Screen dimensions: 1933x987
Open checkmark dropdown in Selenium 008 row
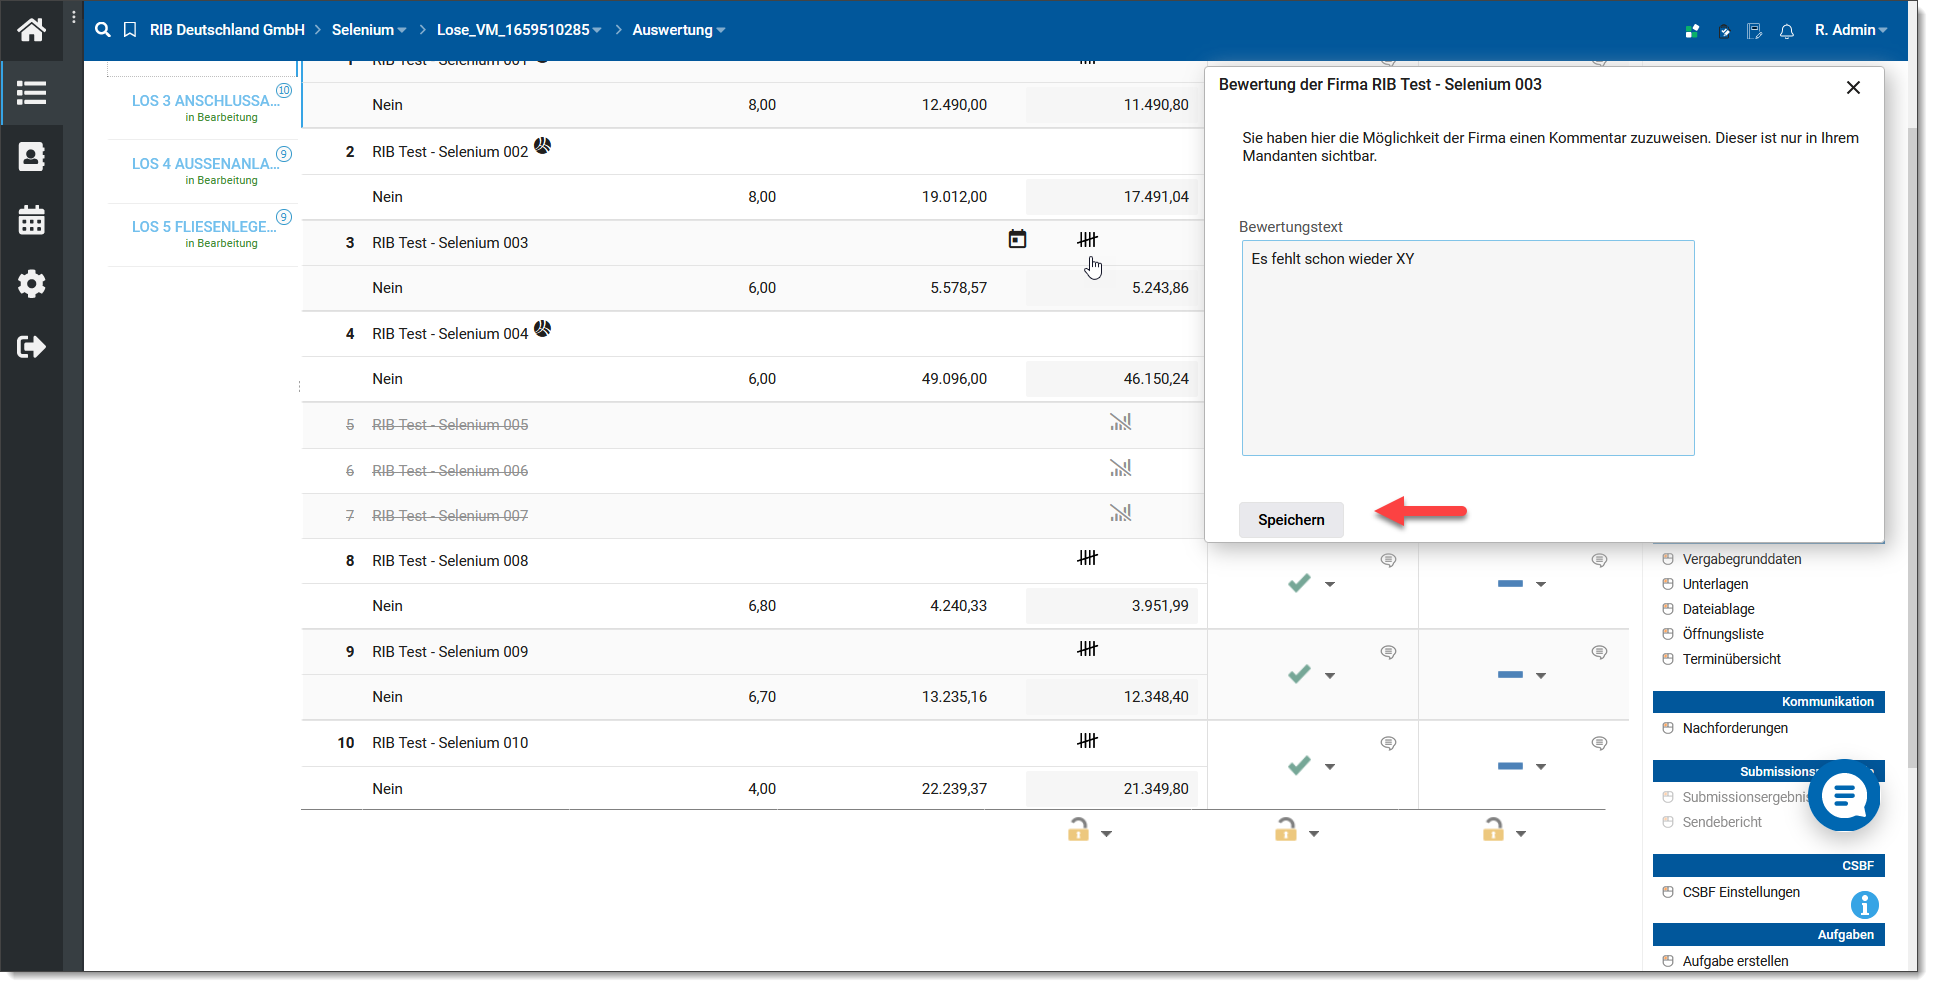1330,584
